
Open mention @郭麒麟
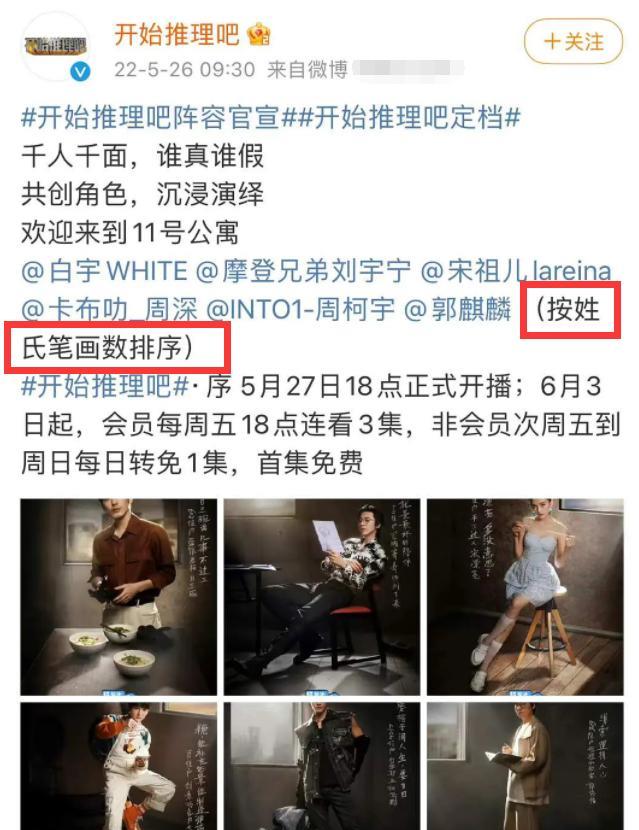tap(458, 309)
